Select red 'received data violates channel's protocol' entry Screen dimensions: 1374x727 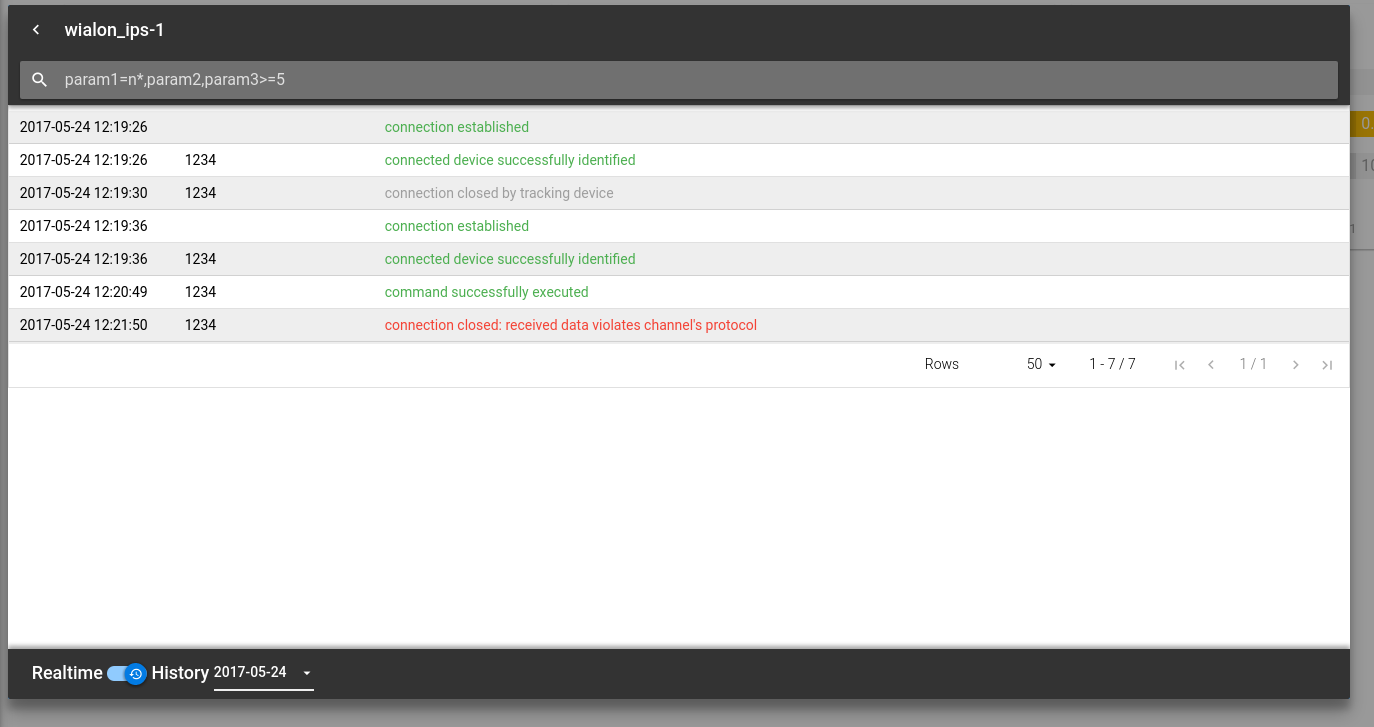point(679,325)
